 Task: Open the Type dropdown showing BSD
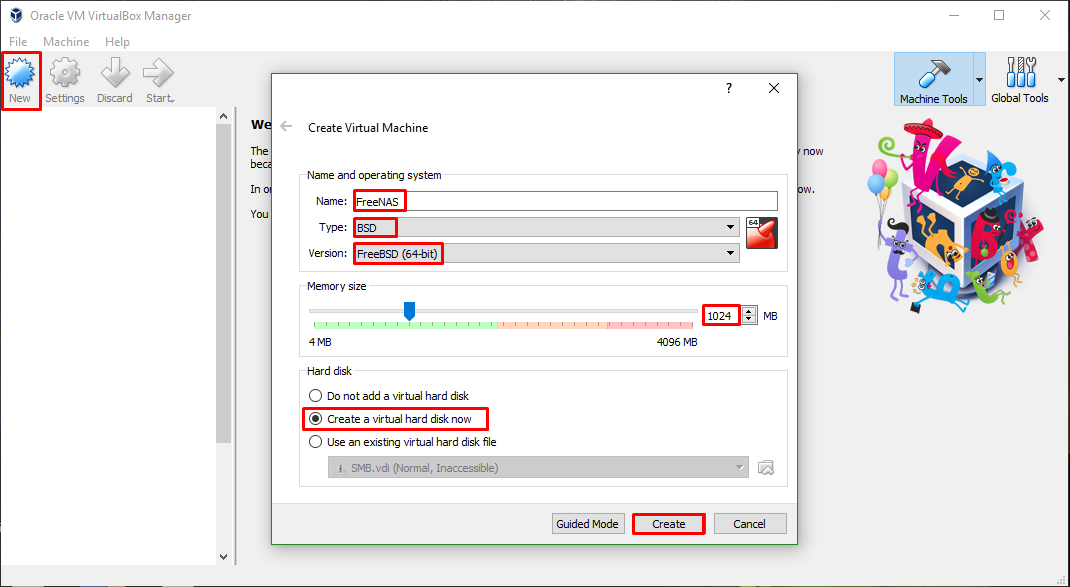pyautogui.click(x=547, y=227)
